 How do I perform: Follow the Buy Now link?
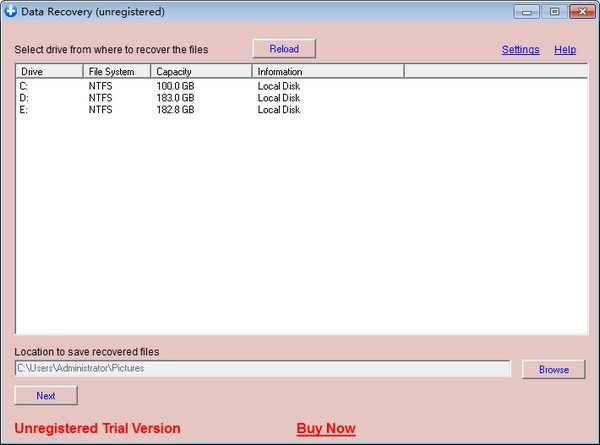pyautogui.click(x=326, y=429)
